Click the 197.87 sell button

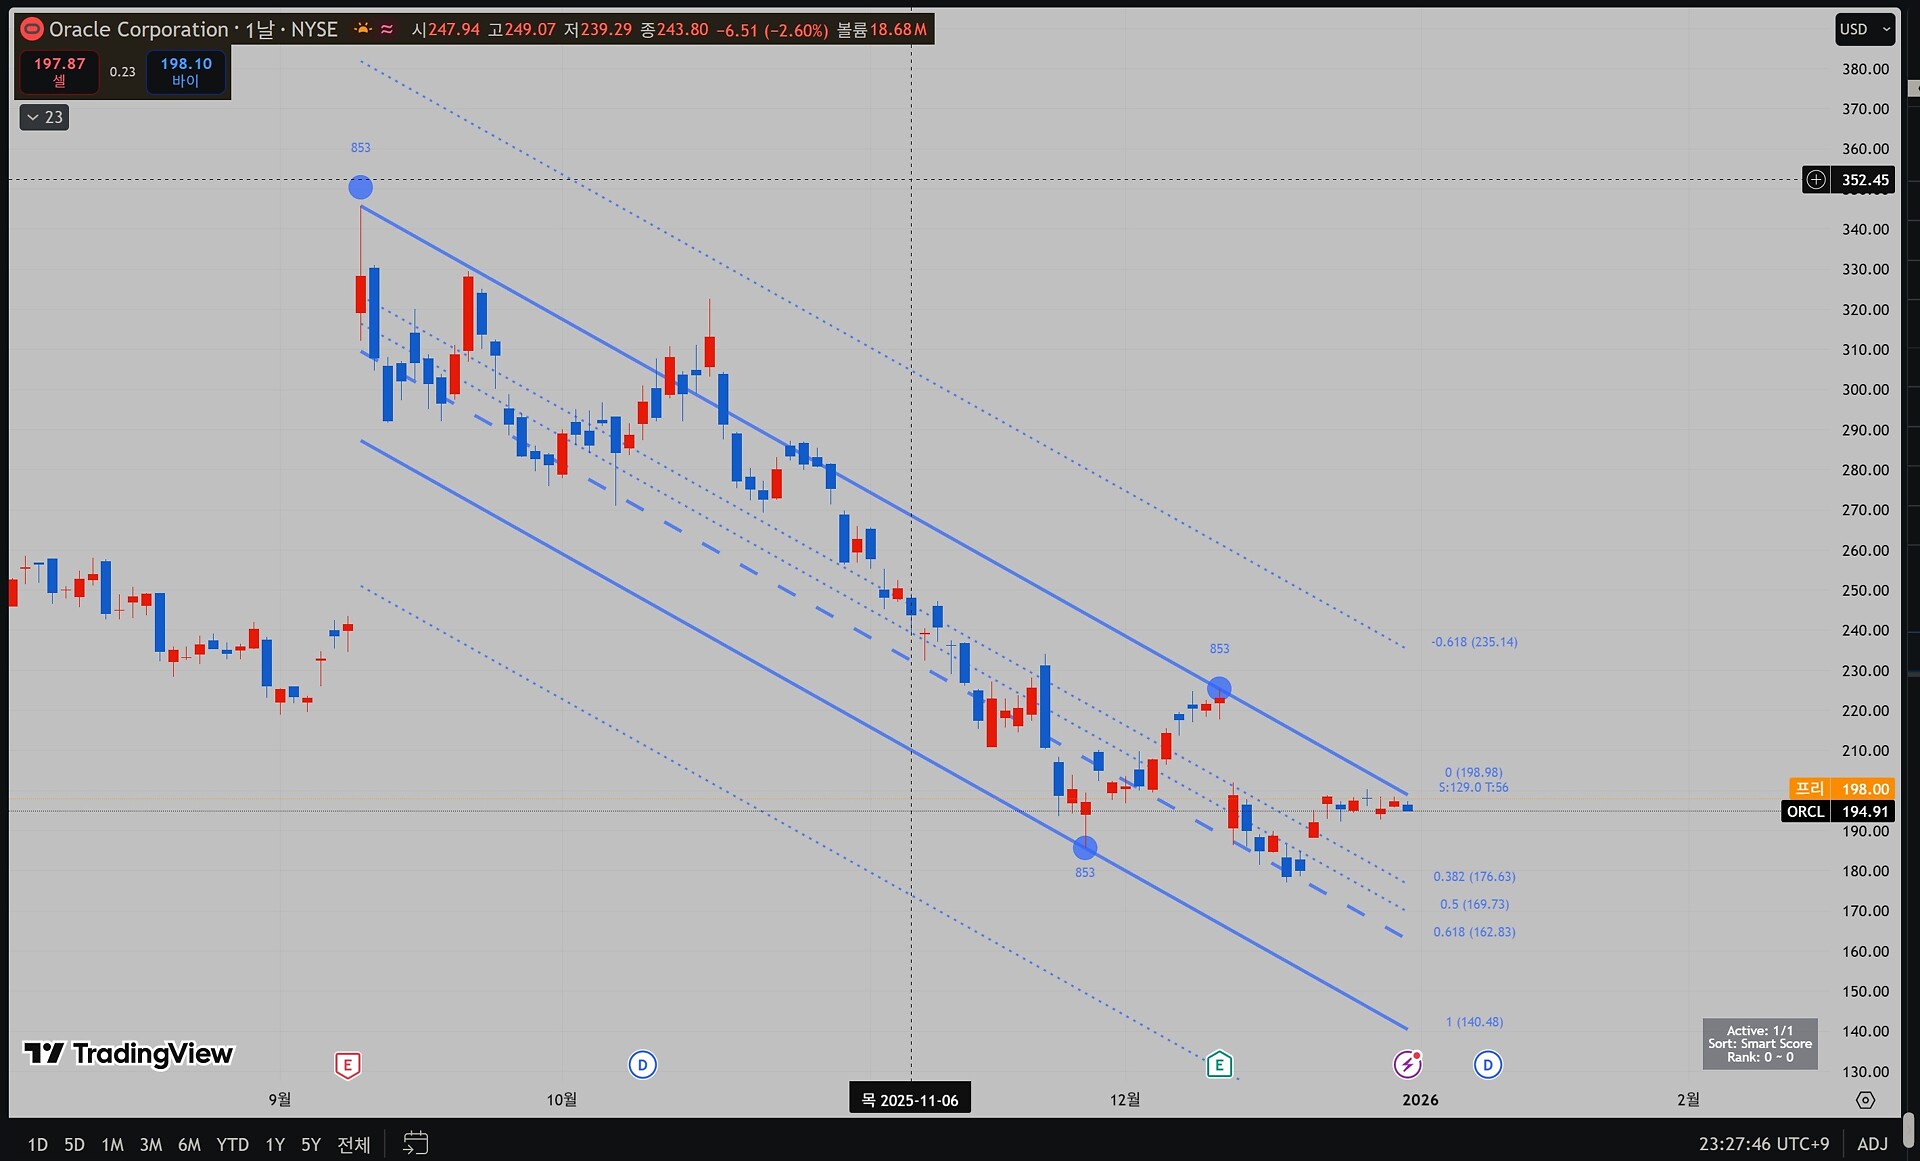click(59, 71)
